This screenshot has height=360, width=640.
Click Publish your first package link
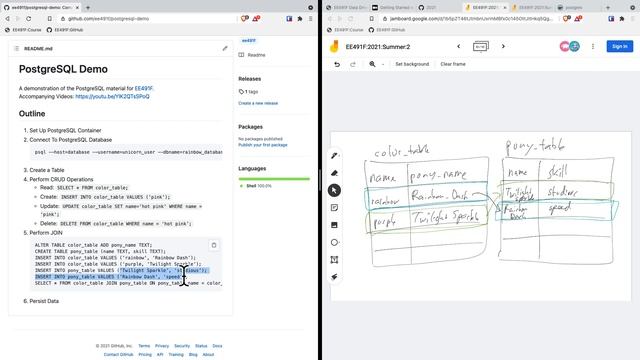pos(263,145)
